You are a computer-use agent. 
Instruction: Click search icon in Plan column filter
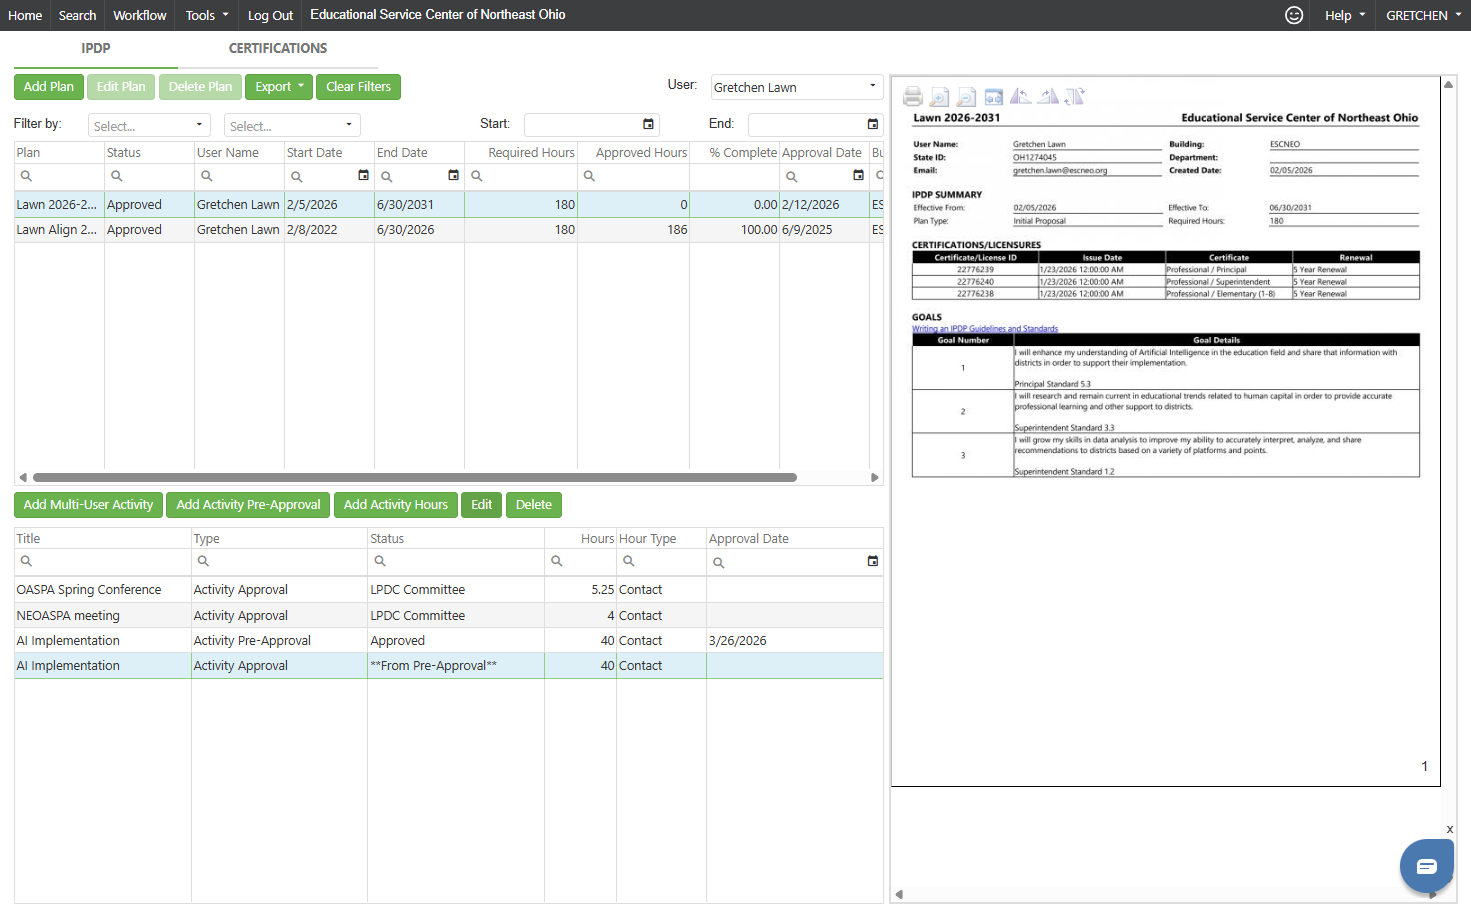[27, 176]
